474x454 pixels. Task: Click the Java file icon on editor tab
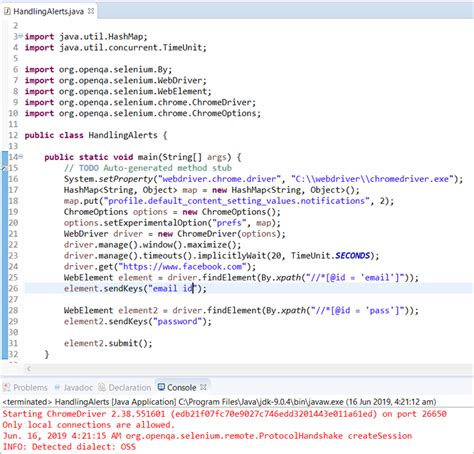[x=7, y=11]
